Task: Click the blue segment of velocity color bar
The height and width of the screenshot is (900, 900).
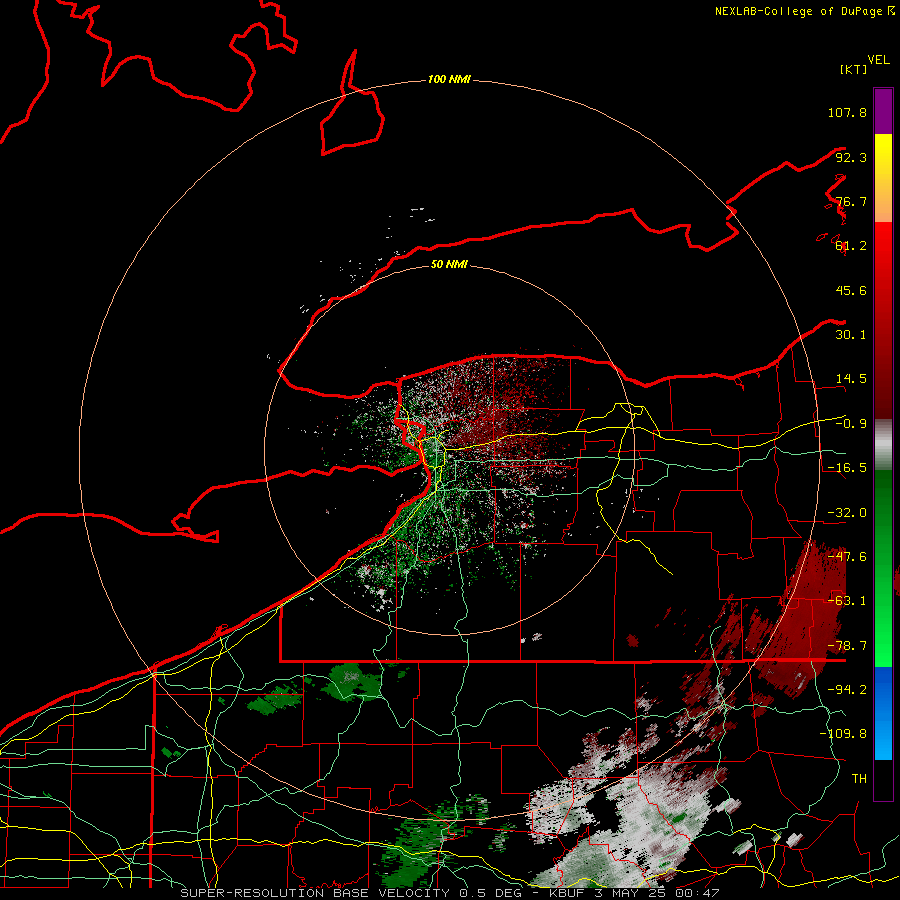Action: [x=883, y=713]
